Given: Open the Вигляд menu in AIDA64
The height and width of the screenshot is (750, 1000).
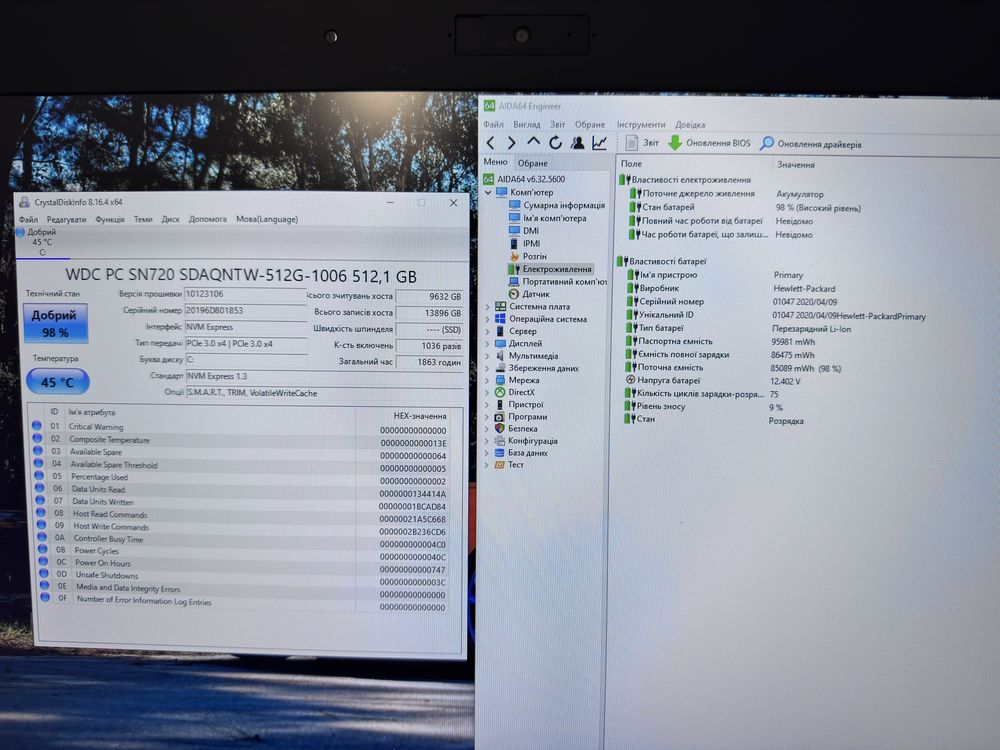Looking at the screenshot, I should coord(527,124).
